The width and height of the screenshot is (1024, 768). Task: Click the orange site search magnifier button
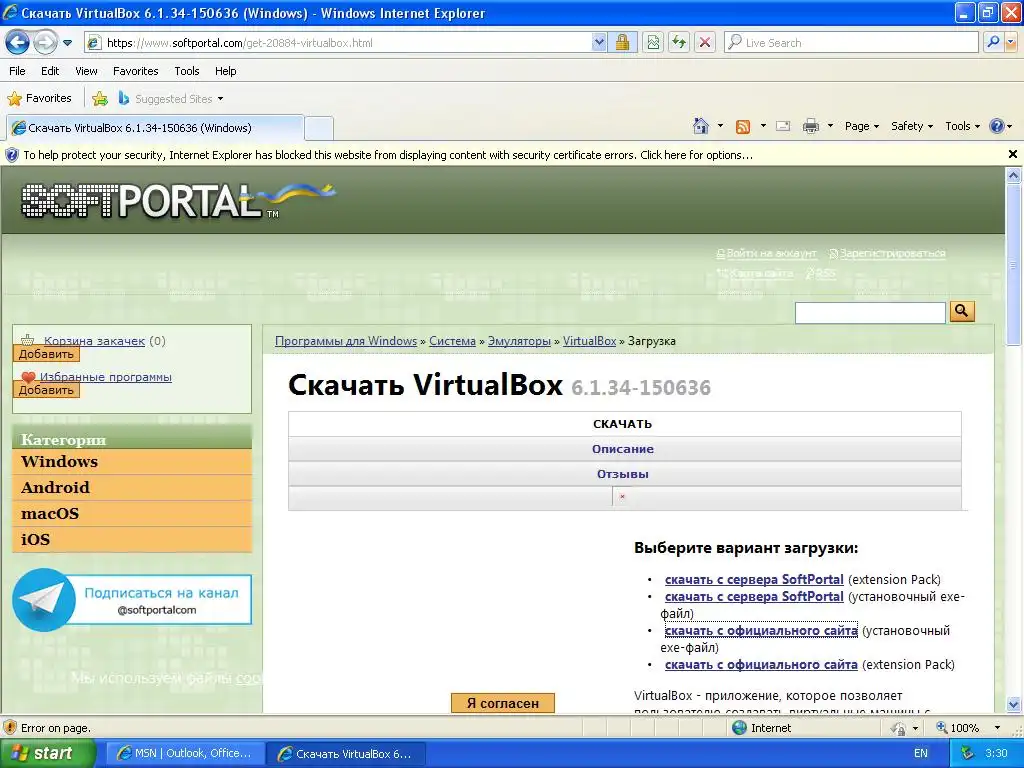tap(962, 312)
